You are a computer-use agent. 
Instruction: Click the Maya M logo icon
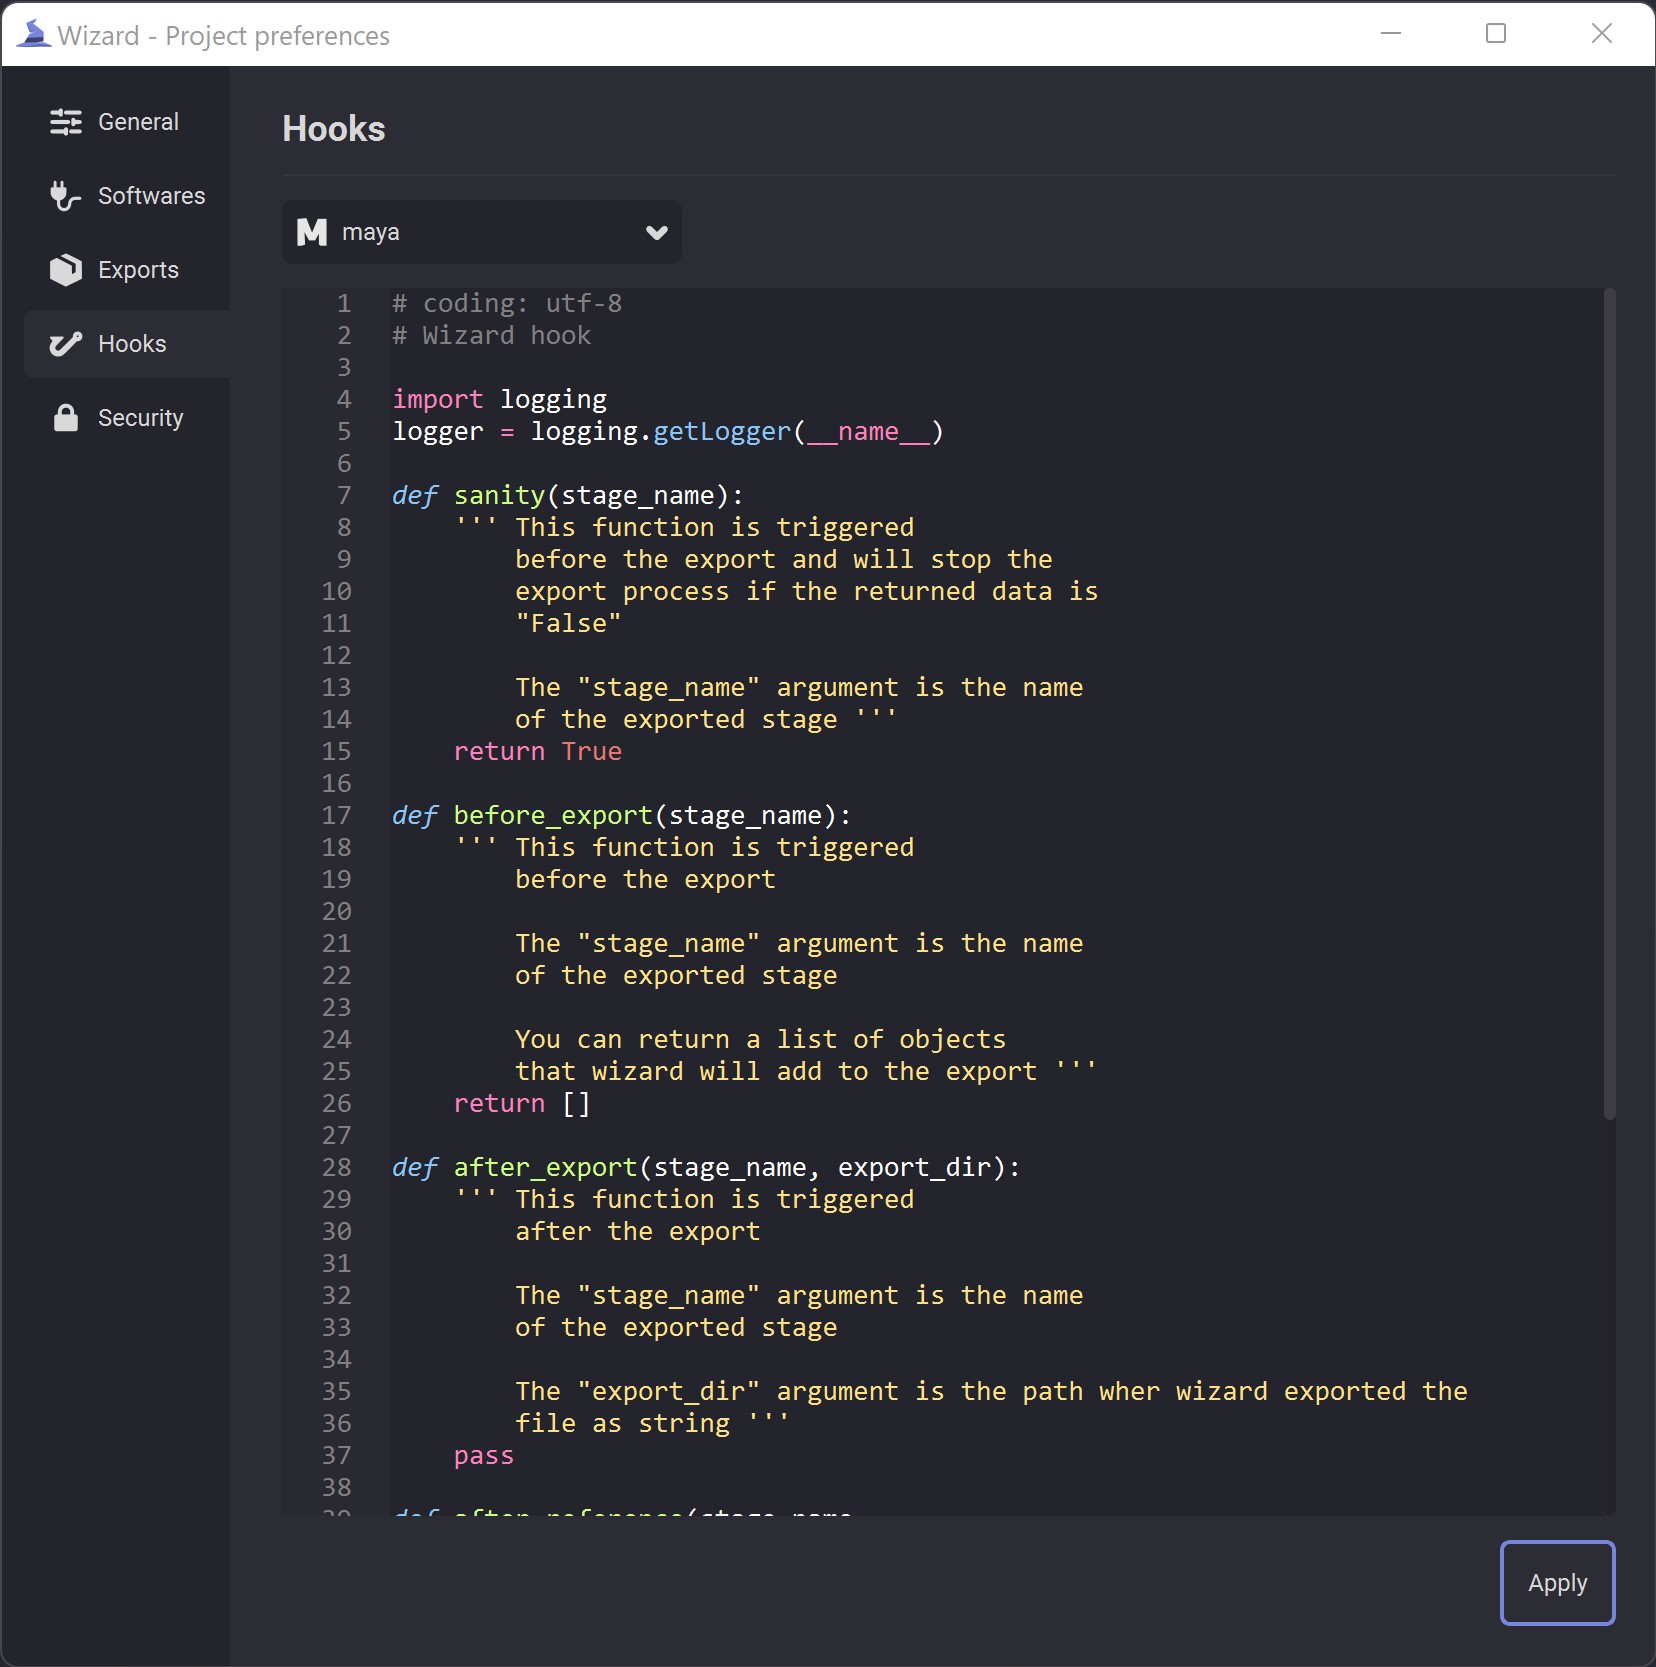[312, 232]
